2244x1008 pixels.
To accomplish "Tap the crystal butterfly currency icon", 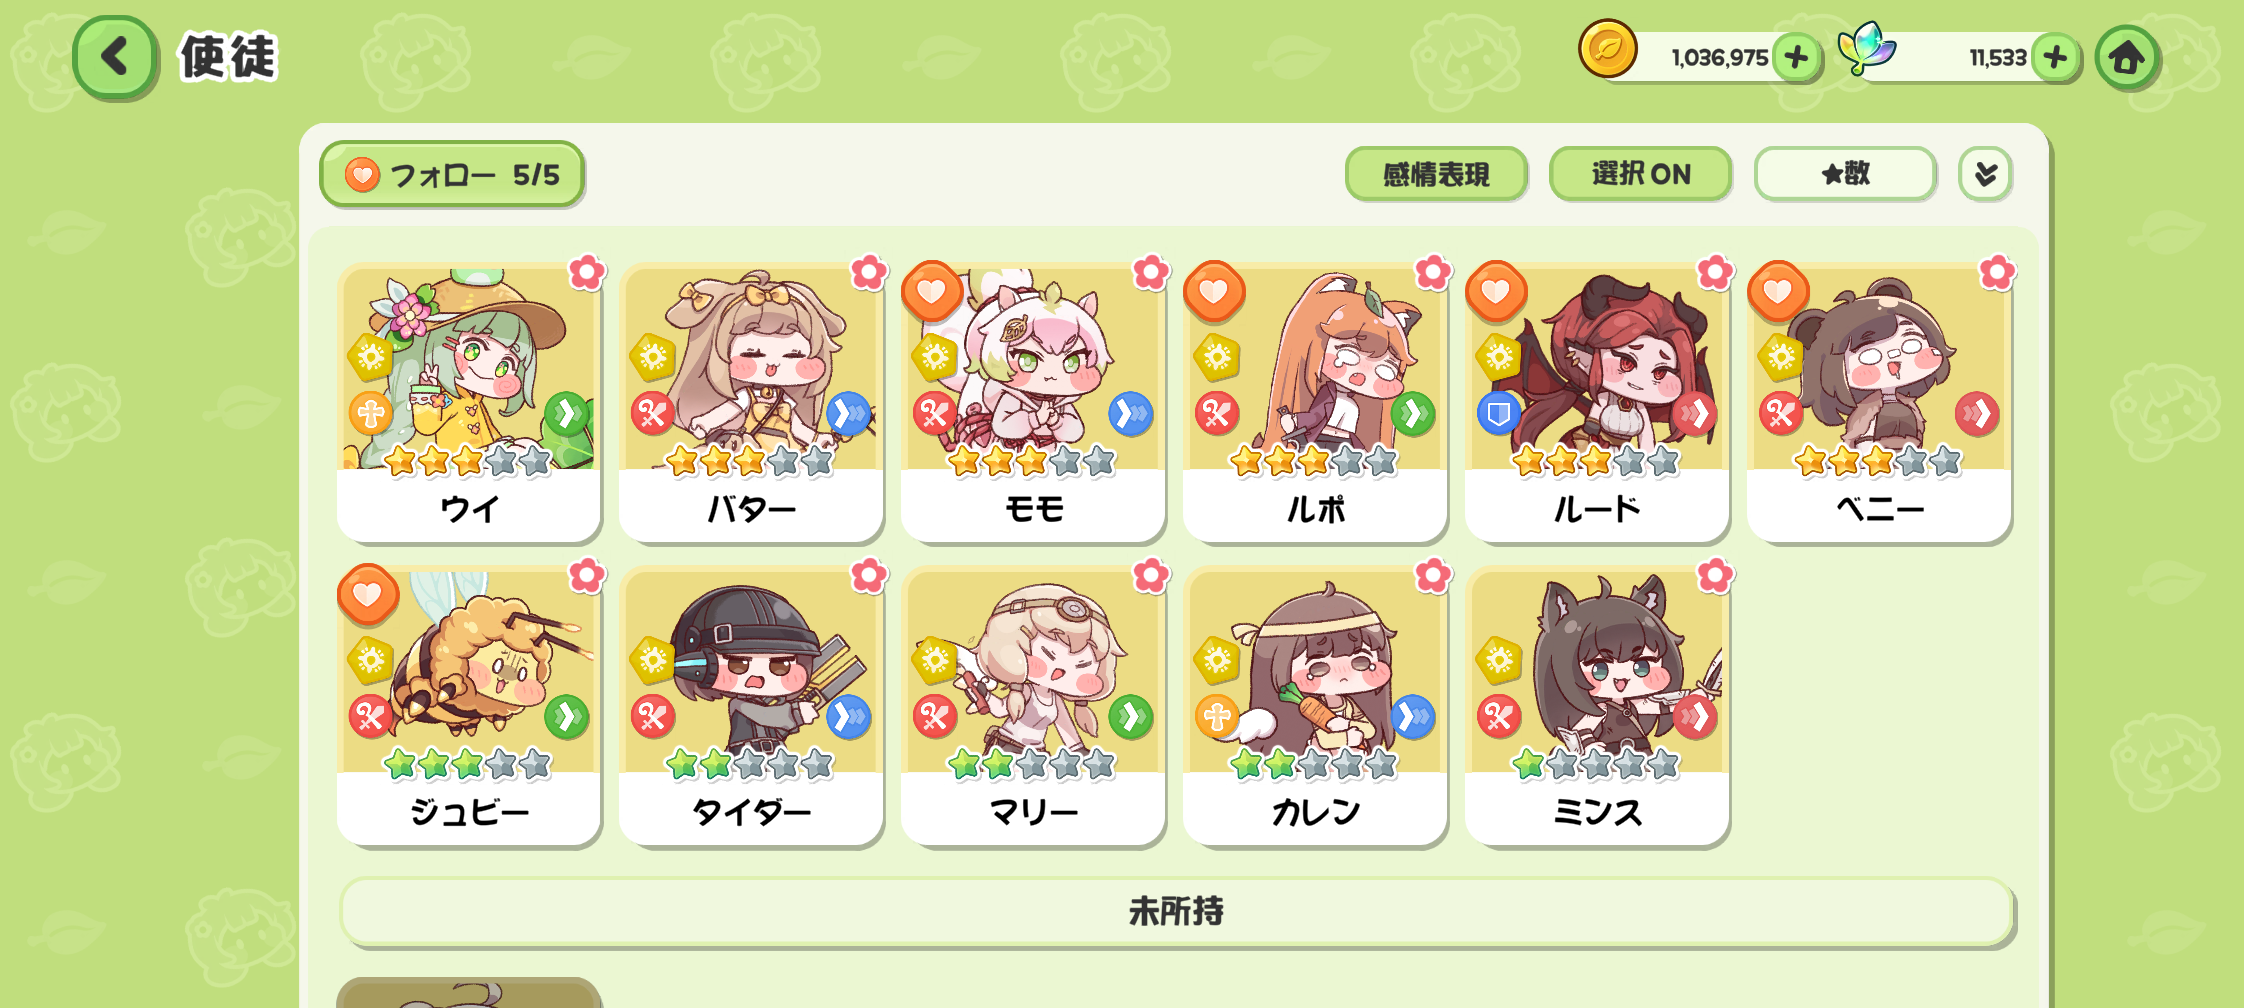I will pos(1866,49).
